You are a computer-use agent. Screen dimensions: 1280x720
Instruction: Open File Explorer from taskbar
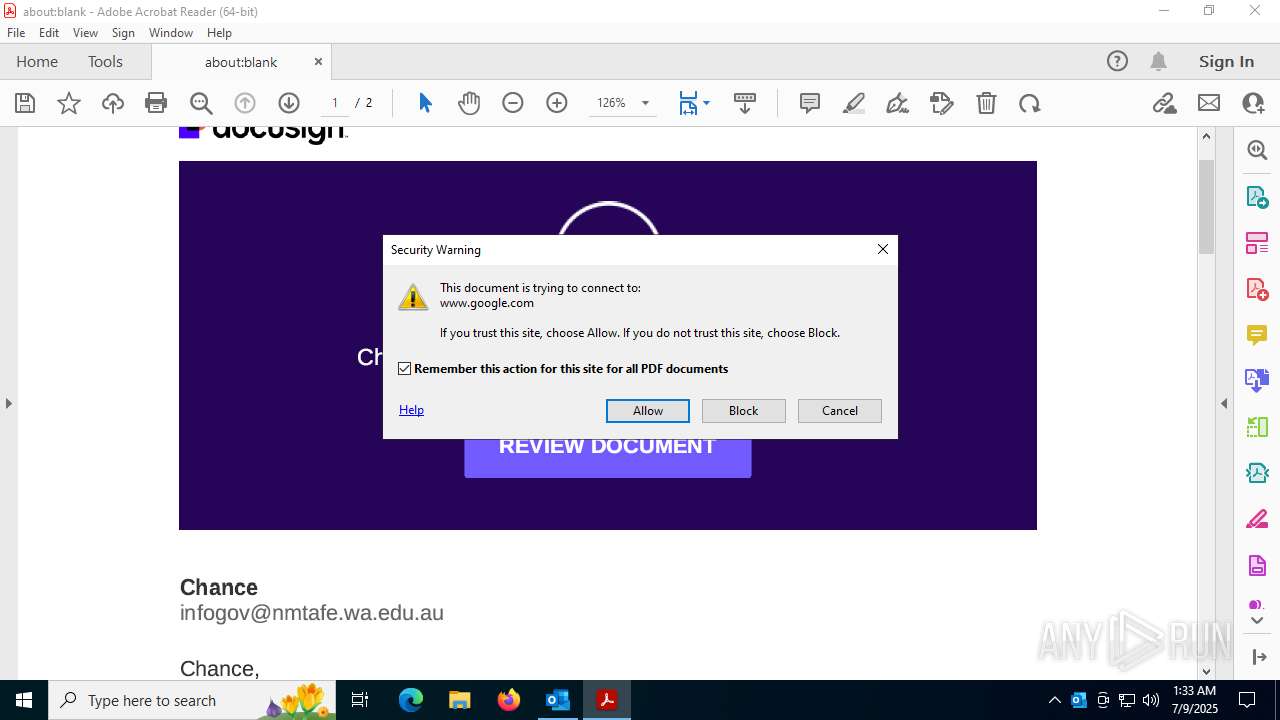point(460,700)
